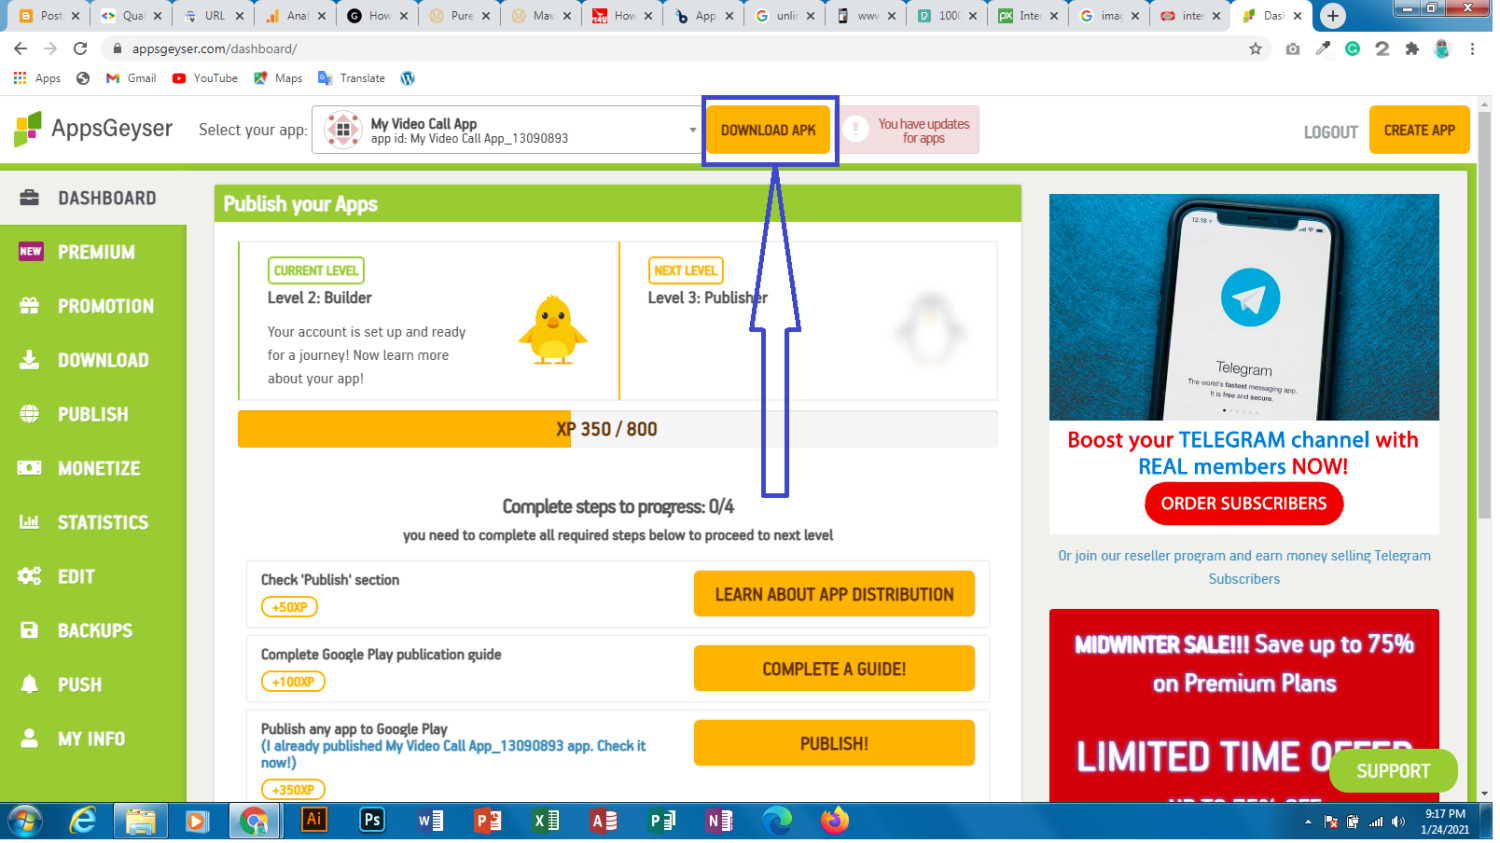Click the Backups floppy disk icon
Screen dimensions: 1500x843
pyautogui.click(x=30, y=630)
